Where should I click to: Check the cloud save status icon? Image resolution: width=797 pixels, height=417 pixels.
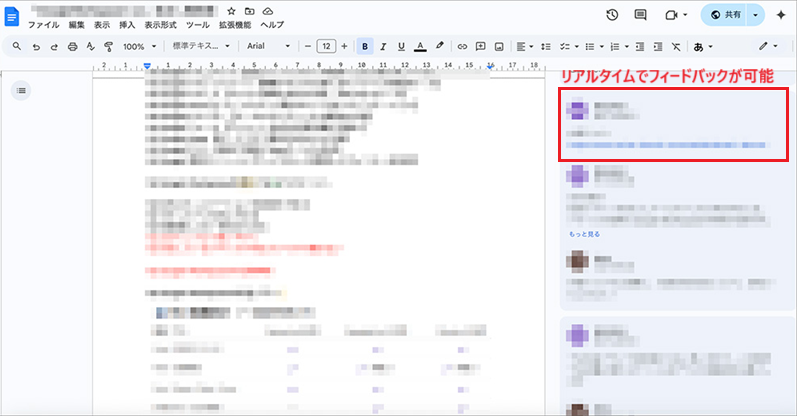coord(268,11)
